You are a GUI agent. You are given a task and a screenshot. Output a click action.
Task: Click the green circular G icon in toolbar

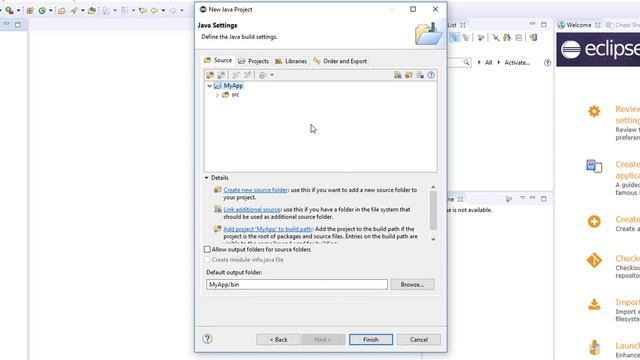pyautogui.click(x=42, y=11)
